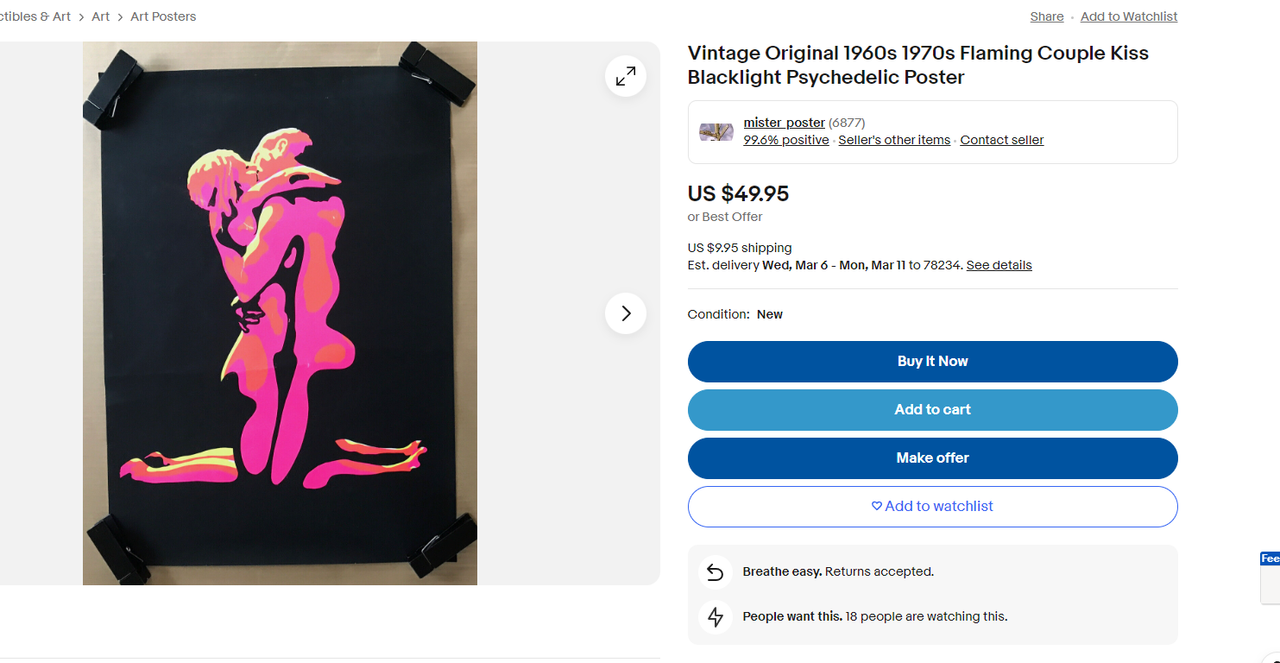1280x663 pixels.
Task: Click the returns arrow icon
Action: 715,572
